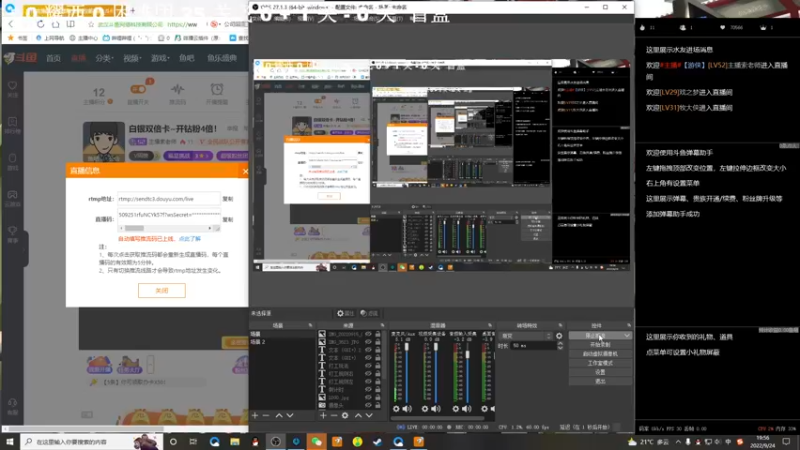This screenshot has height=450, width=800.
Task: Open 鱼乐盛典 on Douyu navigation
Action: pyautogui.click(x=221, y=58)
